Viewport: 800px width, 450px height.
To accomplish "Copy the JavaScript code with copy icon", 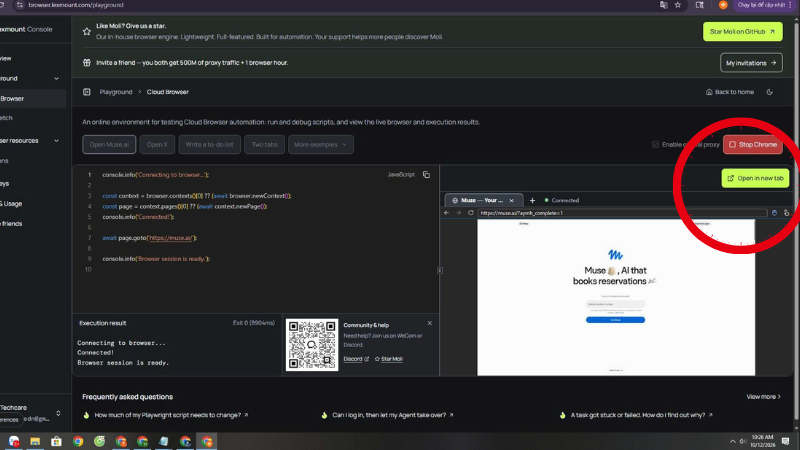I will point(426,174).
